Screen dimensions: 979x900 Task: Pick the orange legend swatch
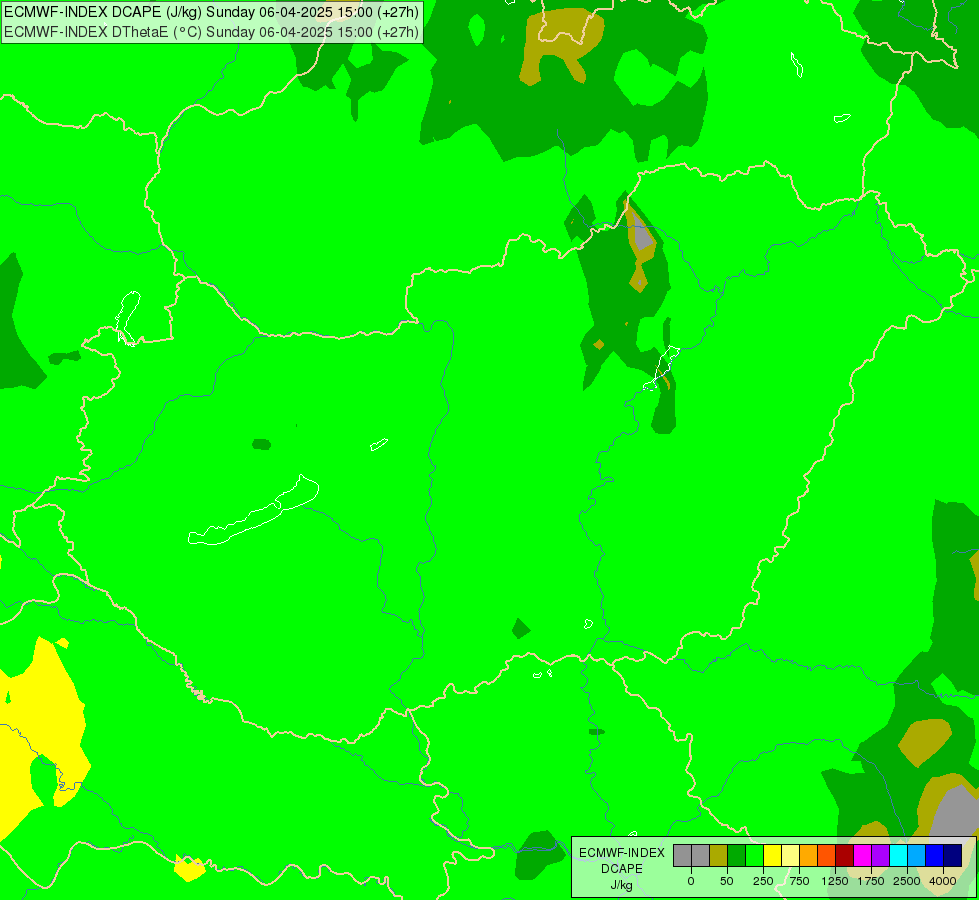[x=809, y=855]
